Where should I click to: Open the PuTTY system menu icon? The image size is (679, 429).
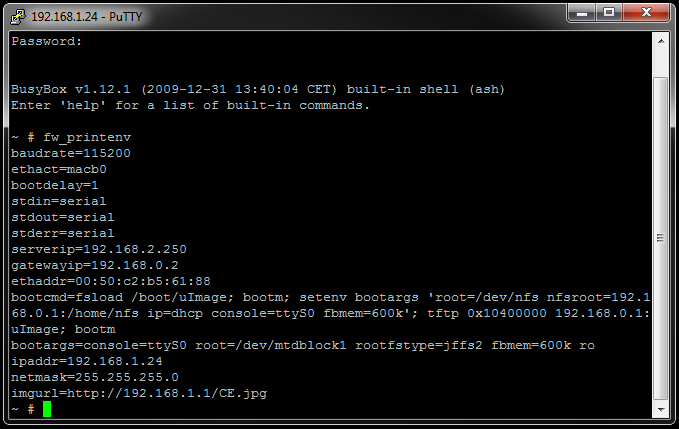(x=18, y=16)
